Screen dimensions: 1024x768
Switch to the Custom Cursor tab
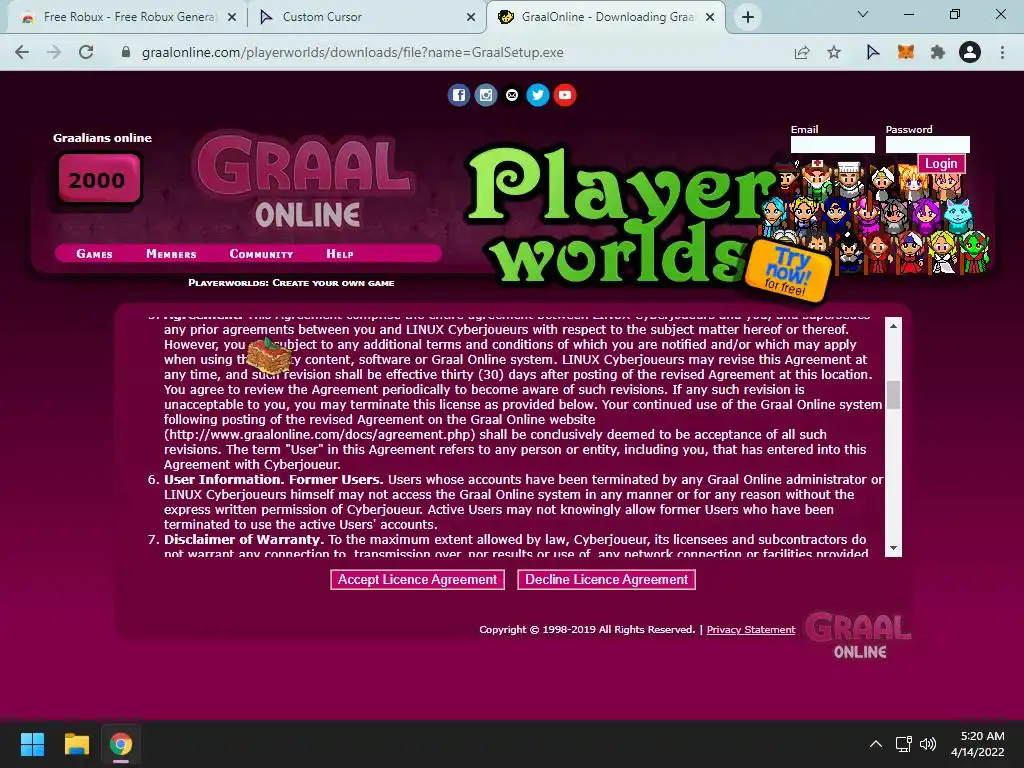tap(366, 17)
